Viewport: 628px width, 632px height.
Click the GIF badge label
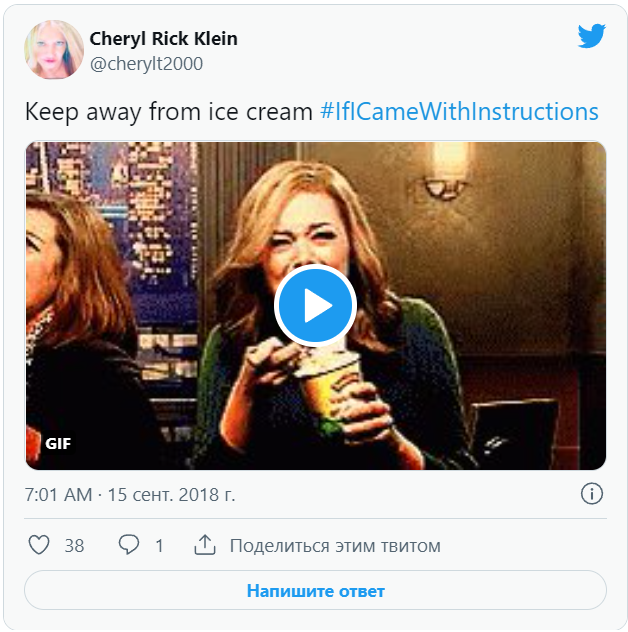click(x=58, y=443)
